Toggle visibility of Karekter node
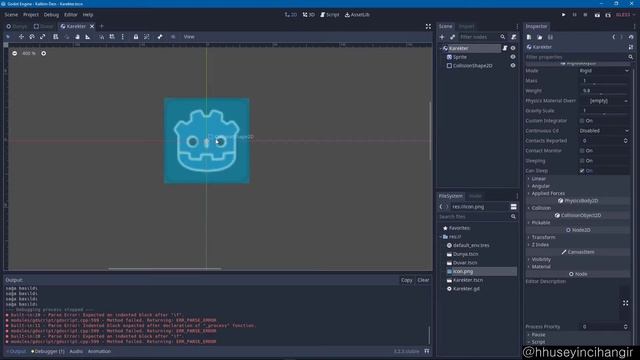The width and height of the screenshot is (640, 360). 513,48
